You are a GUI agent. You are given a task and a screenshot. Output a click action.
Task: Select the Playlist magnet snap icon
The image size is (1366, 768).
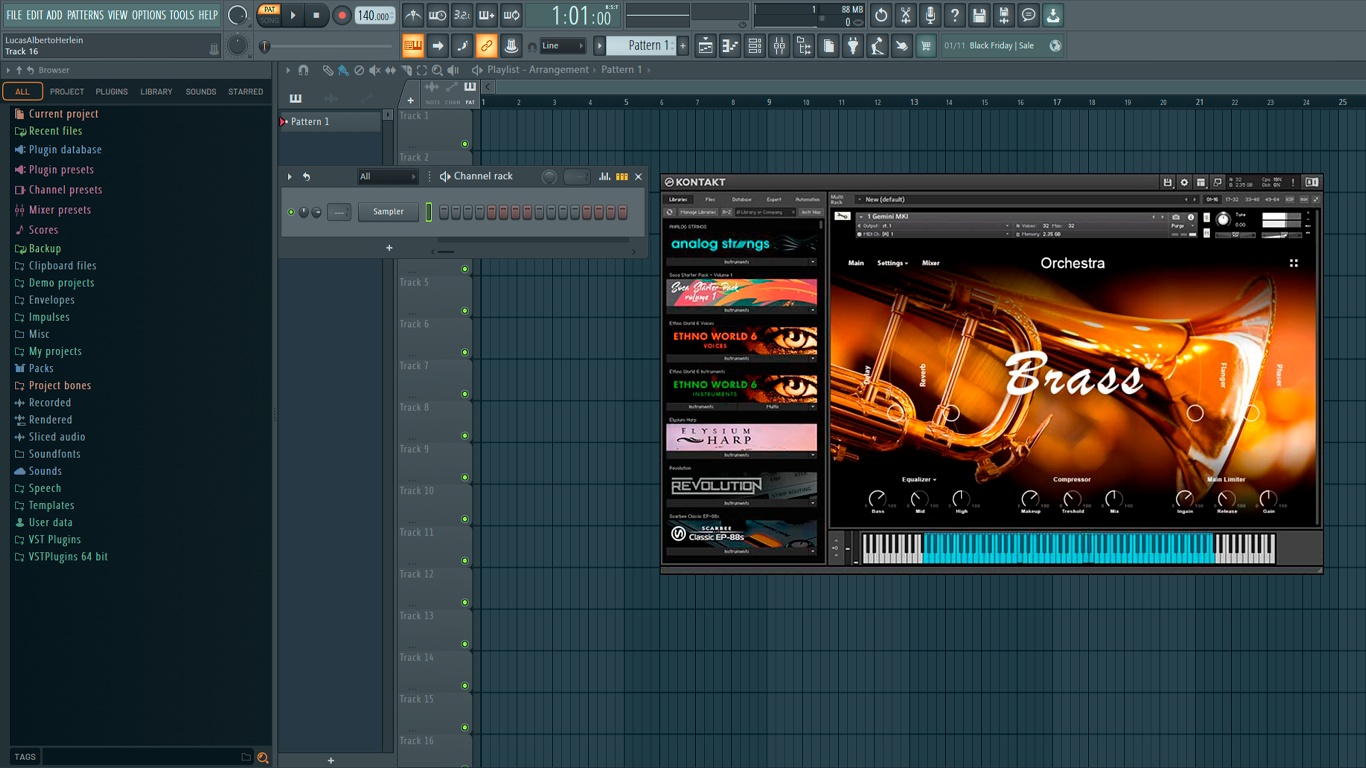pyautogui.click(x=304, y=70)
